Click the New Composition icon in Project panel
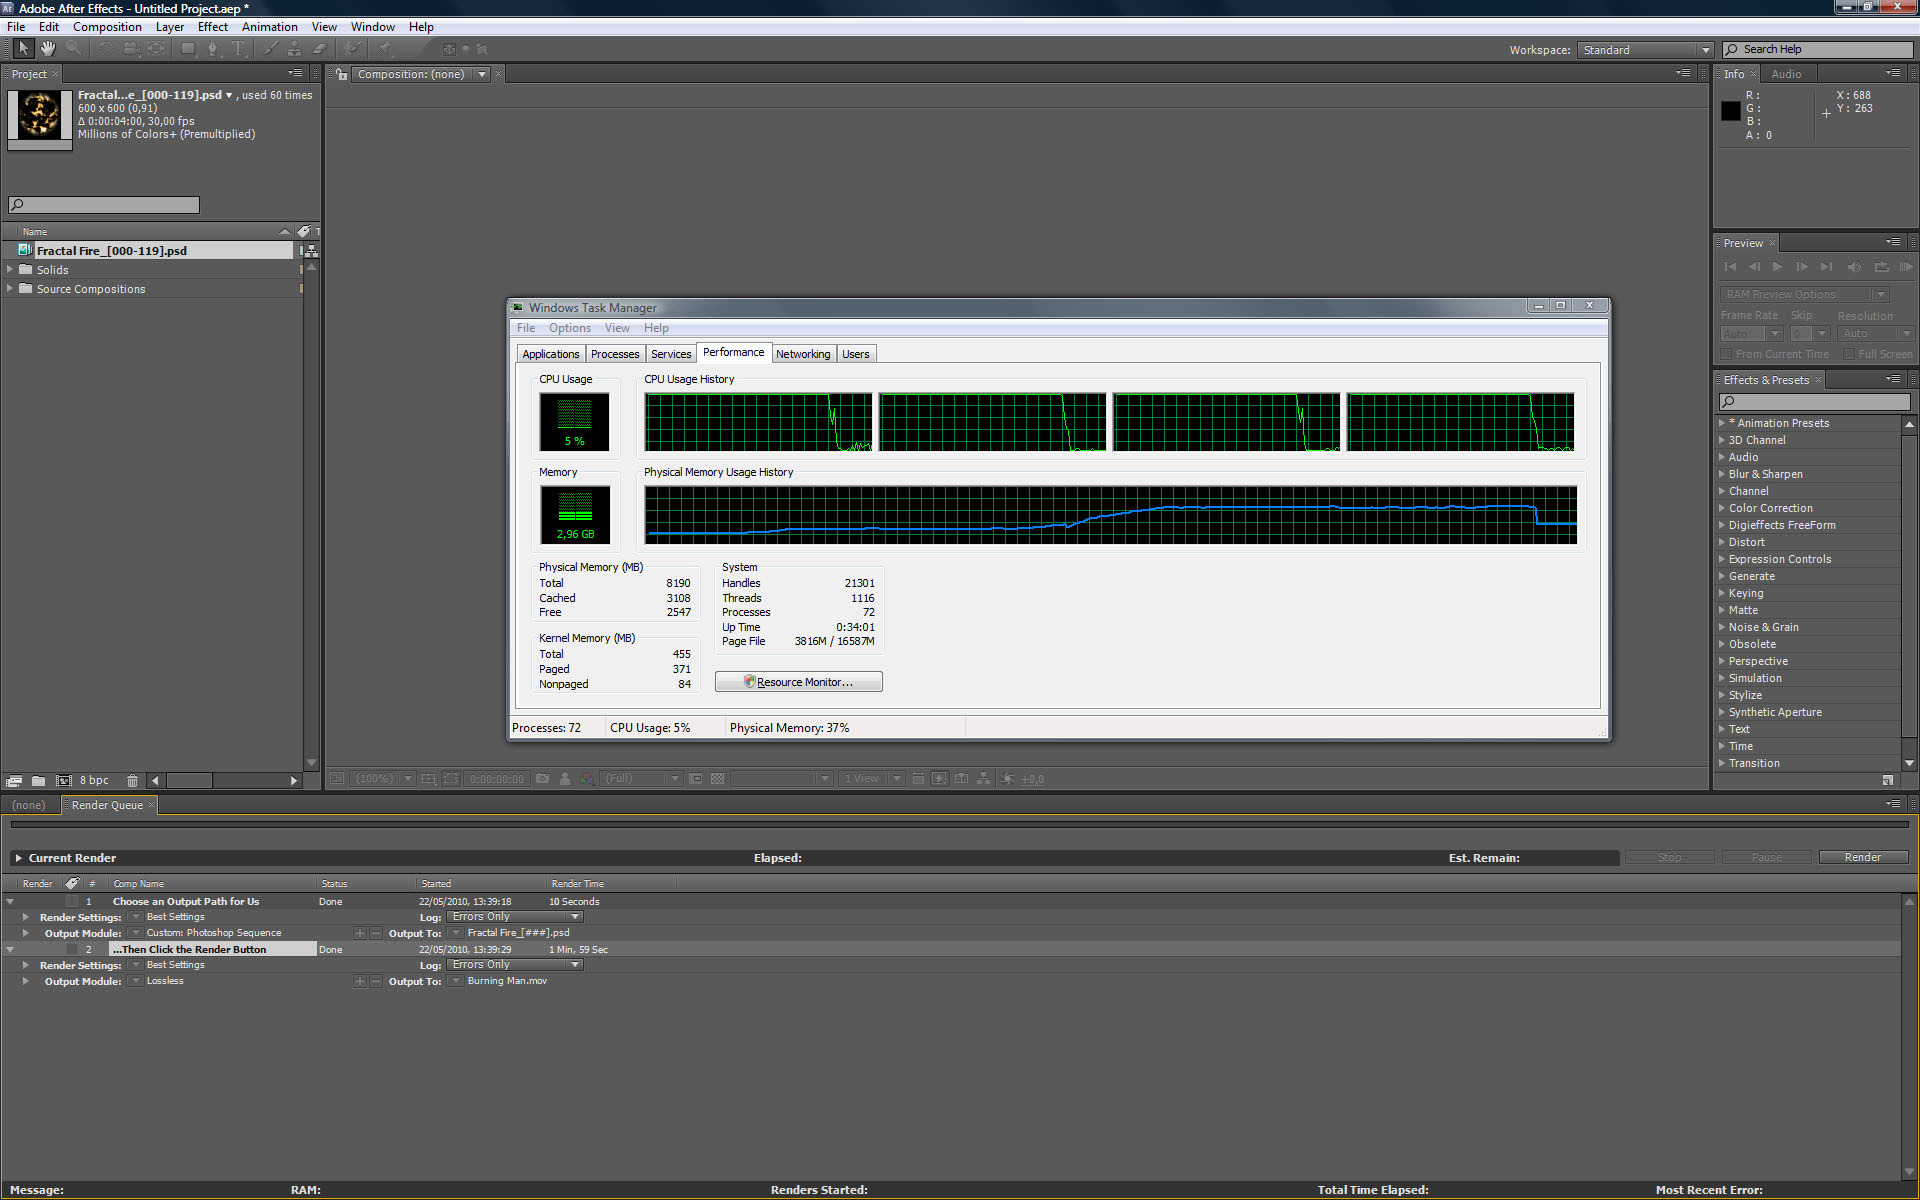Viewport: 1920px width, 1200px height. pos(64,780)
